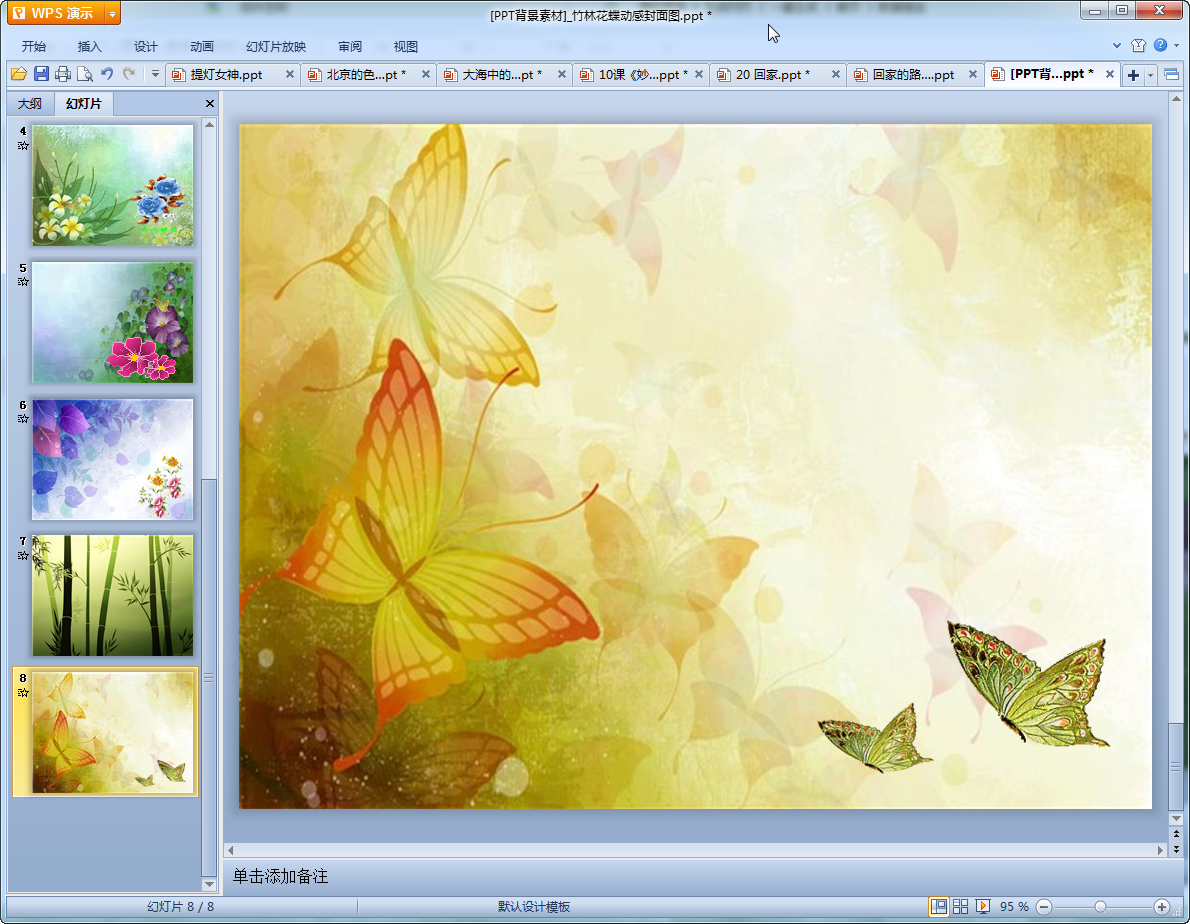The height and width of the screenshot is (924, 1190).
Task: Switch to the 北京的色...pt document tab
Action: coord(366,74)
